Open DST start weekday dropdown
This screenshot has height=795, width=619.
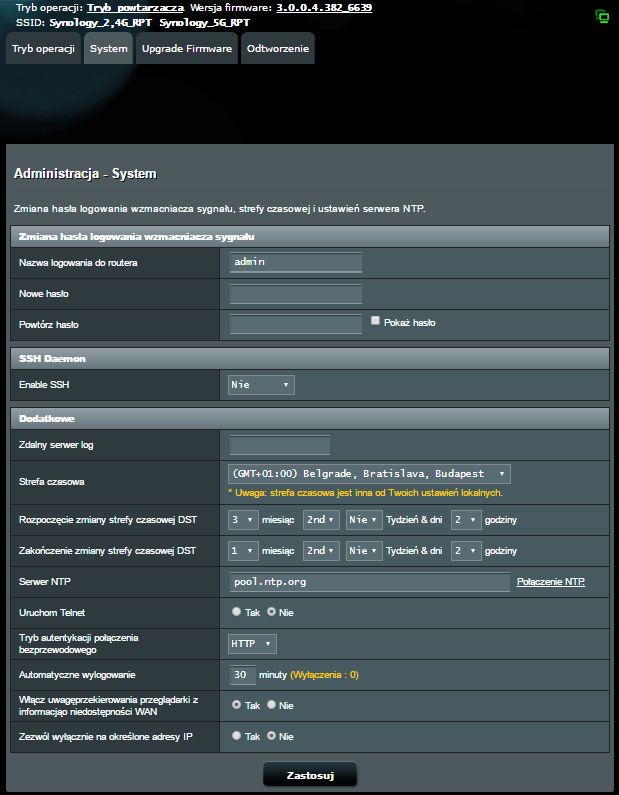[x=364, y=520]
